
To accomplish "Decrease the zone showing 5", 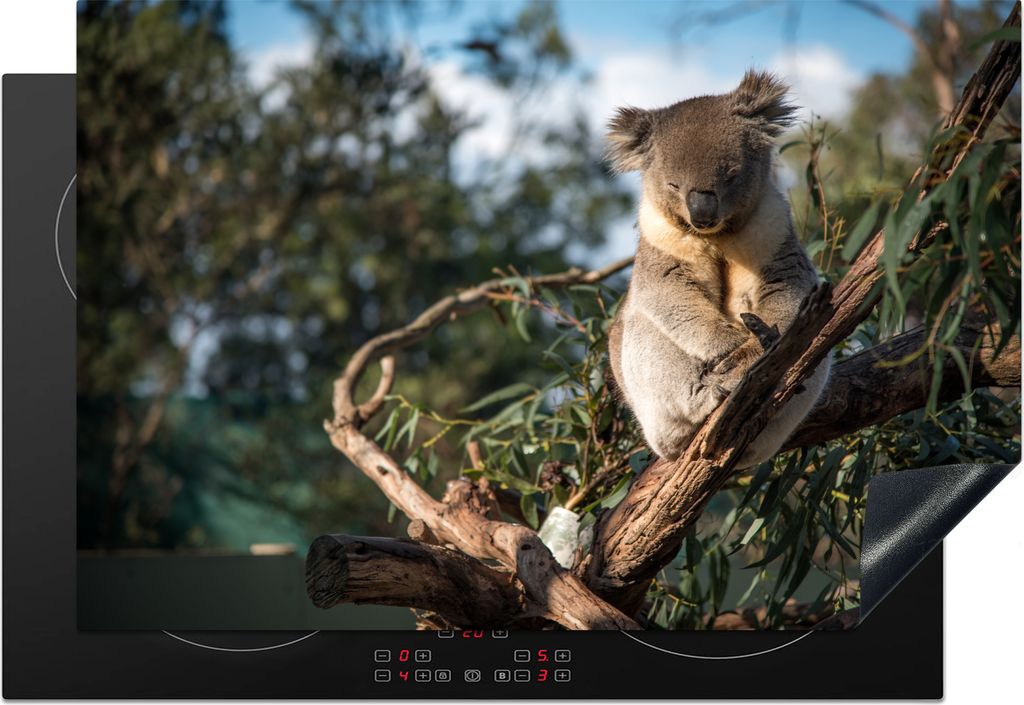I will point(522,656).
